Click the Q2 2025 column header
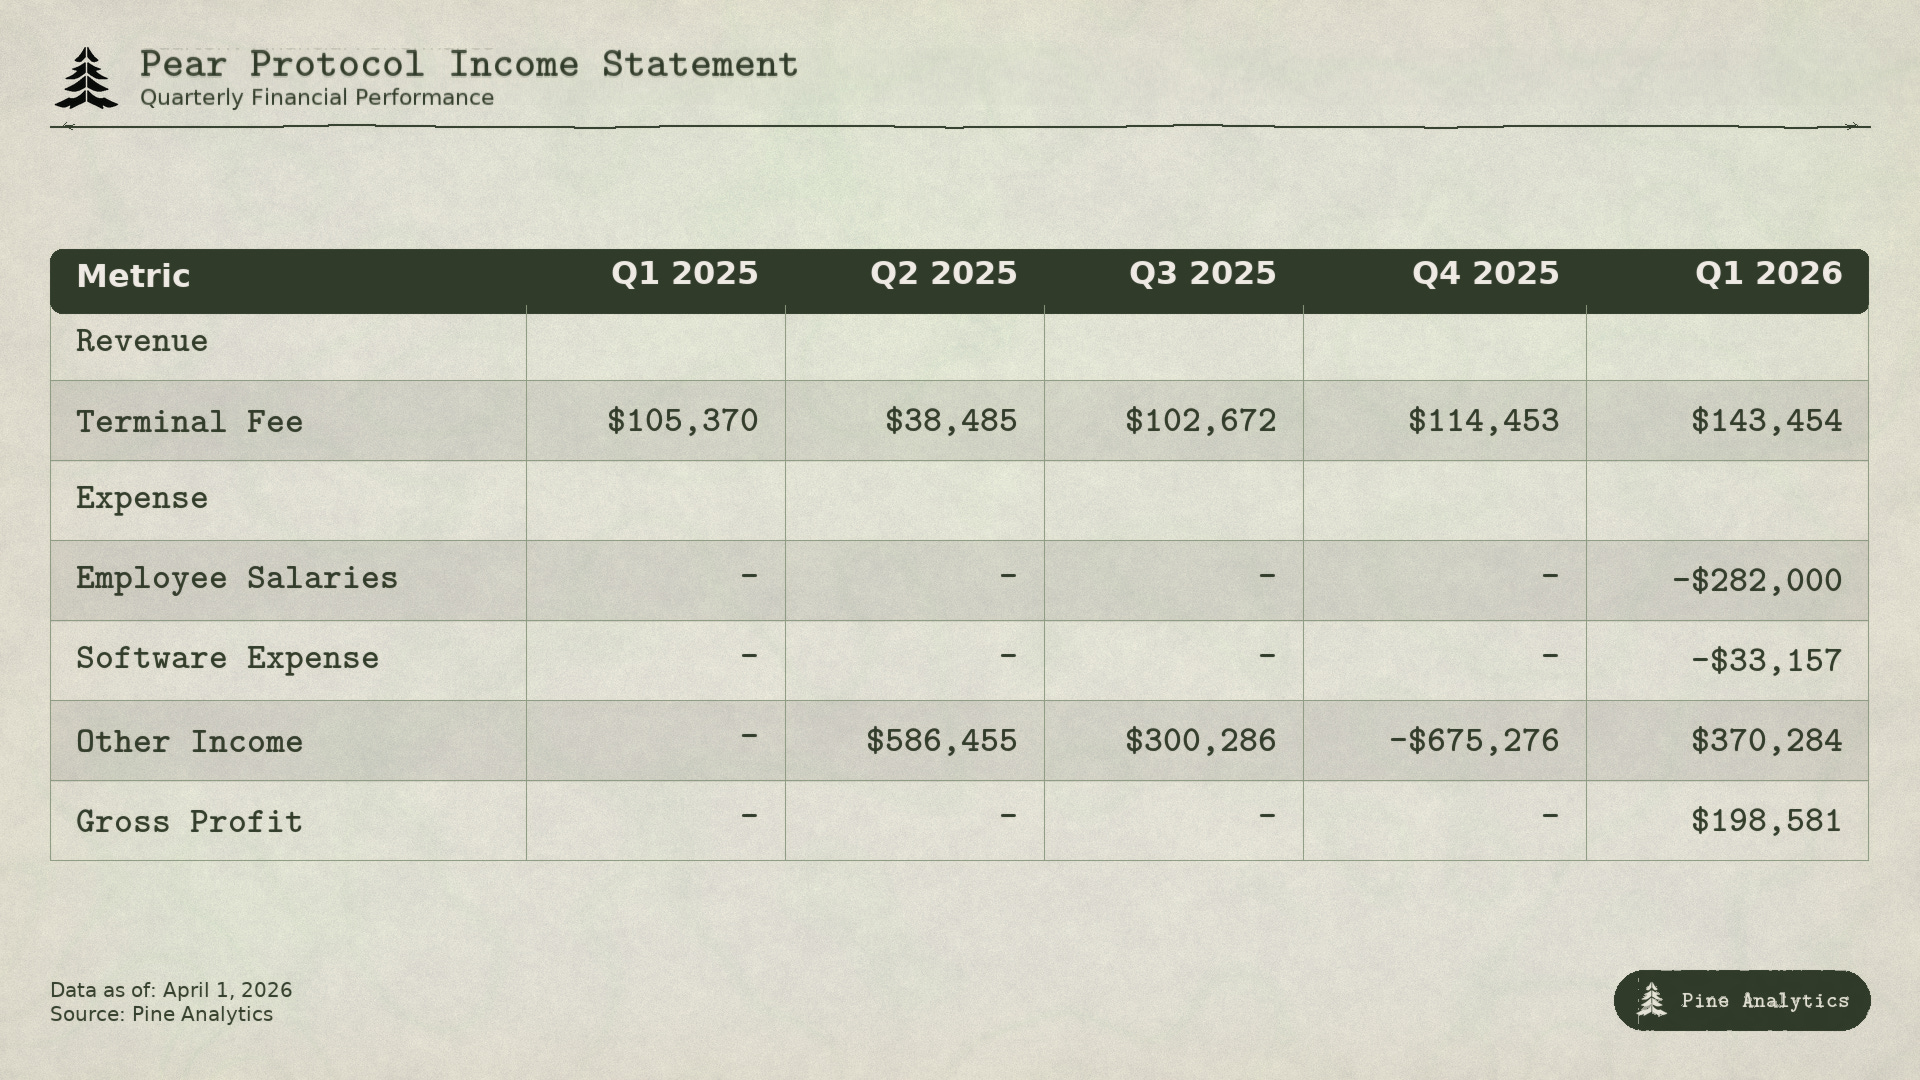Screen dimensions: 1920x1080 pyautogui.click(x=943, y=274)
